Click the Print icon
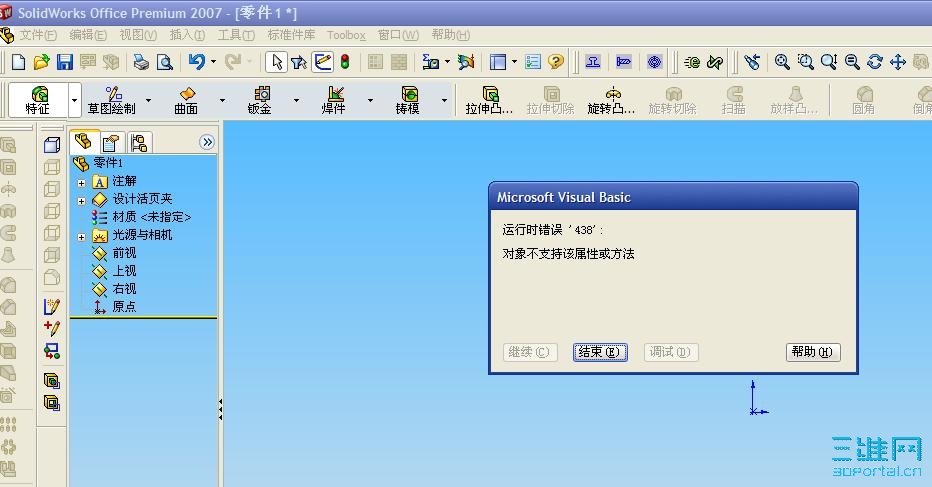Screen dimensions: 932x487 (x=141, y=62)
